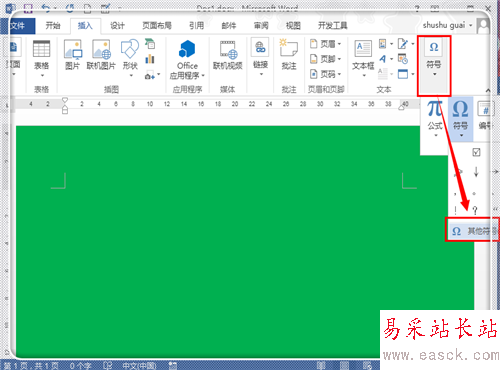Click the 符号 (Symbol) omega dropdown button
Screen dimensions: 500x370
pos(460,118)
